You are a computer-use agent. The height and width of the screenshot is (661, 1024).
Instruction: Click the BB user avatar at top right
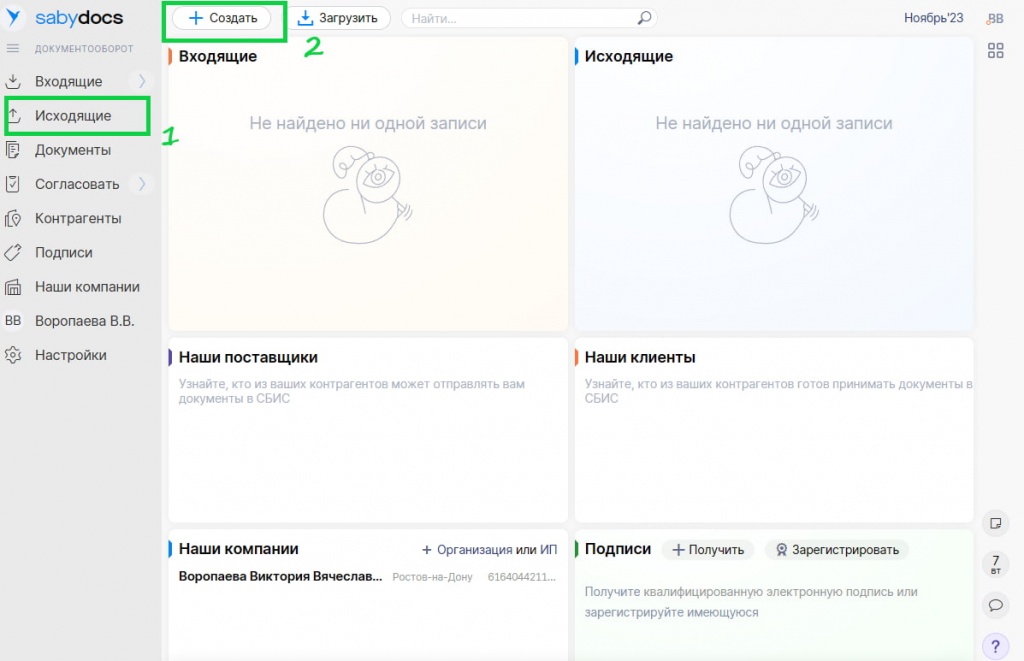995,19
